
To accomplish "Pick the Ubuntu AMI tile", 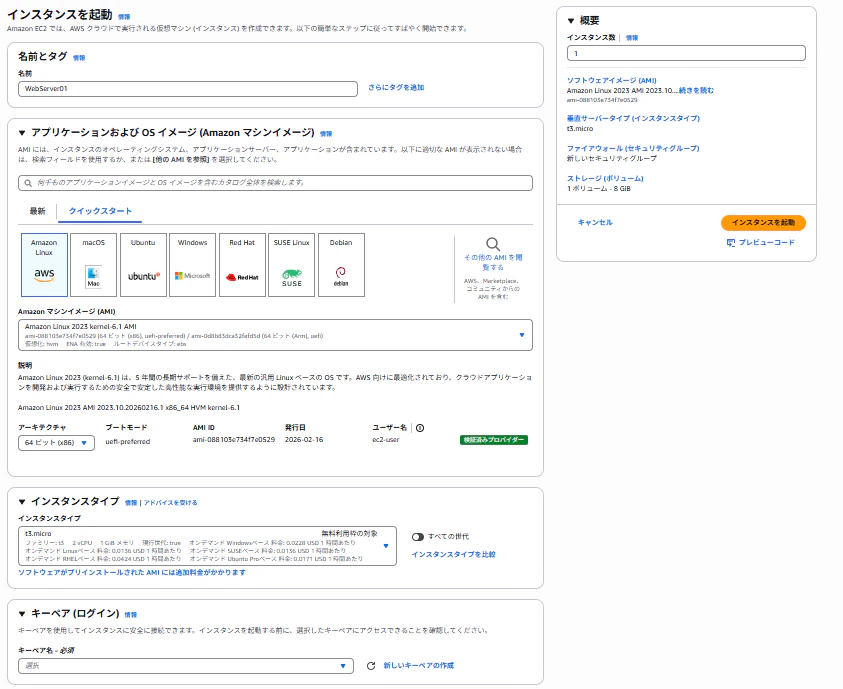I will [143, 264].
